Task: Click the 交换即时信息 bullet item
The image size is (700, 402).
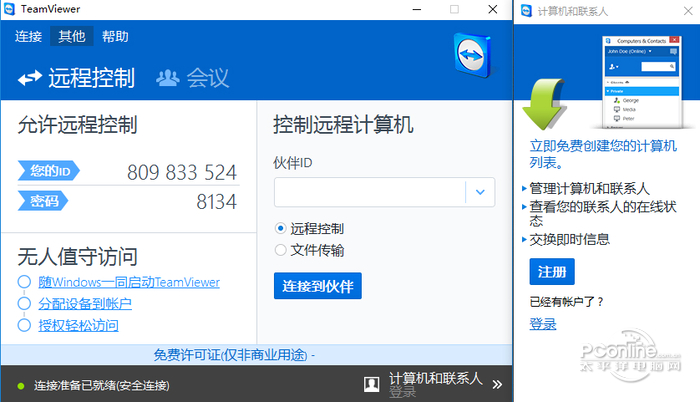Action: click(570, 239)
